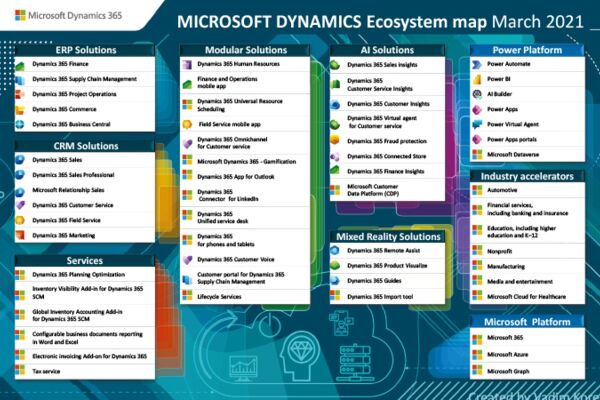This screenshot has height=400, width=600.
Task: Click the Human Resources icon
Action: [x=187, y=64]
